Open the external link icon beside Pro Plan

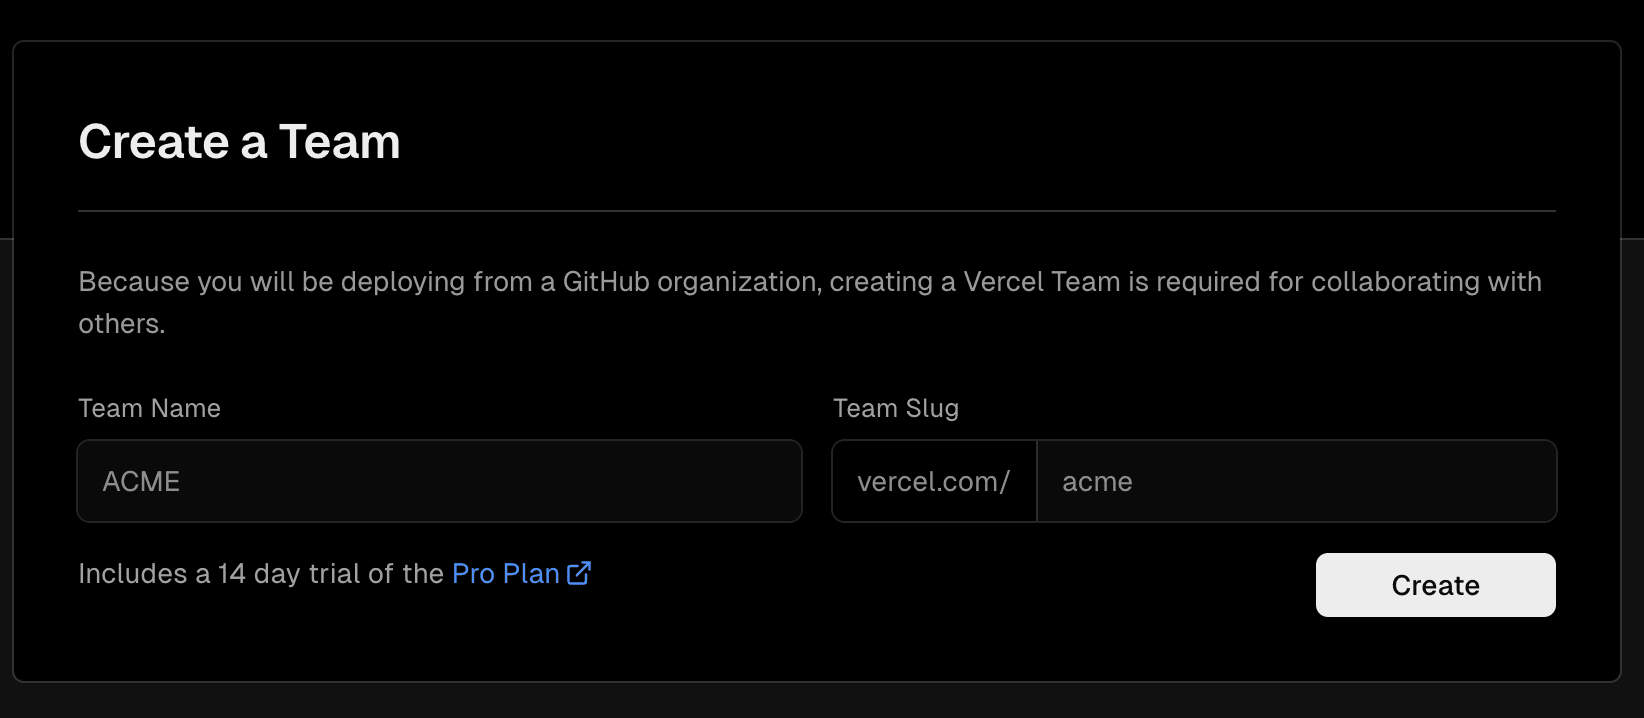tap(579, 573)
